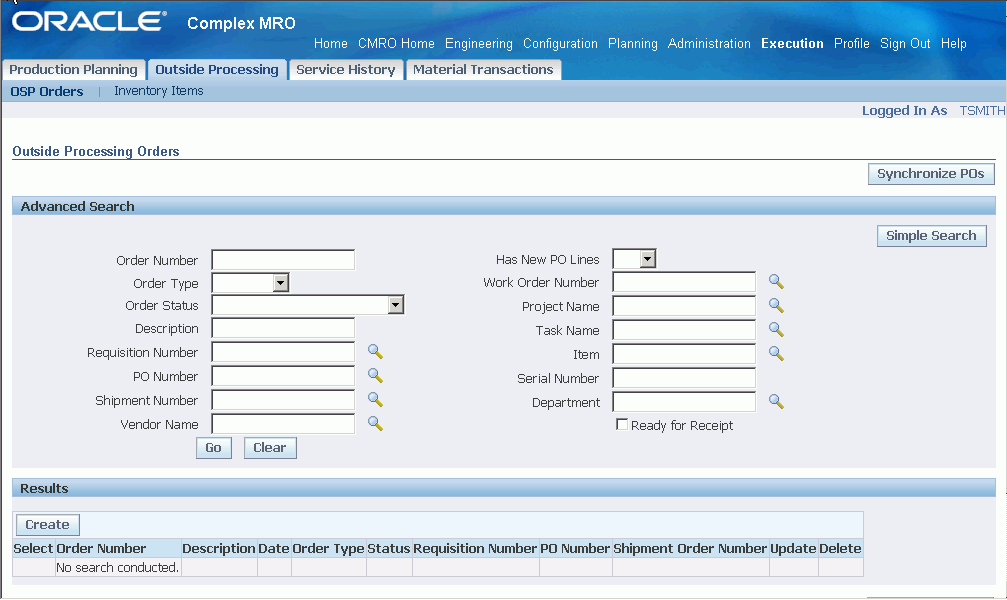Screen dimensions: 1007x600
Task: Go to the Home link
Action: (x=331, y=44)
